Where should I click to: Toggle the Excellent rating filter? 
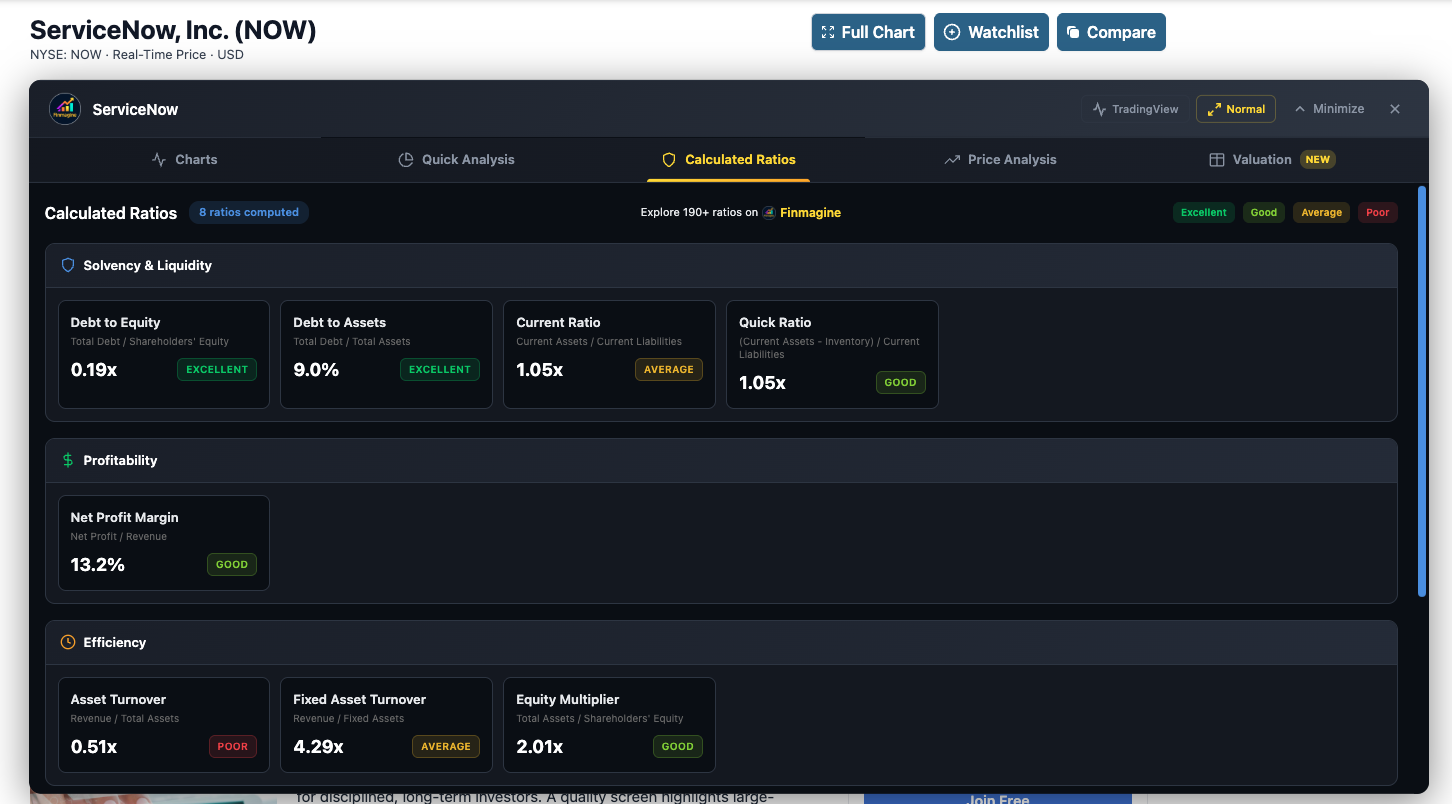pyautogui.click(x=1204, y=212)
